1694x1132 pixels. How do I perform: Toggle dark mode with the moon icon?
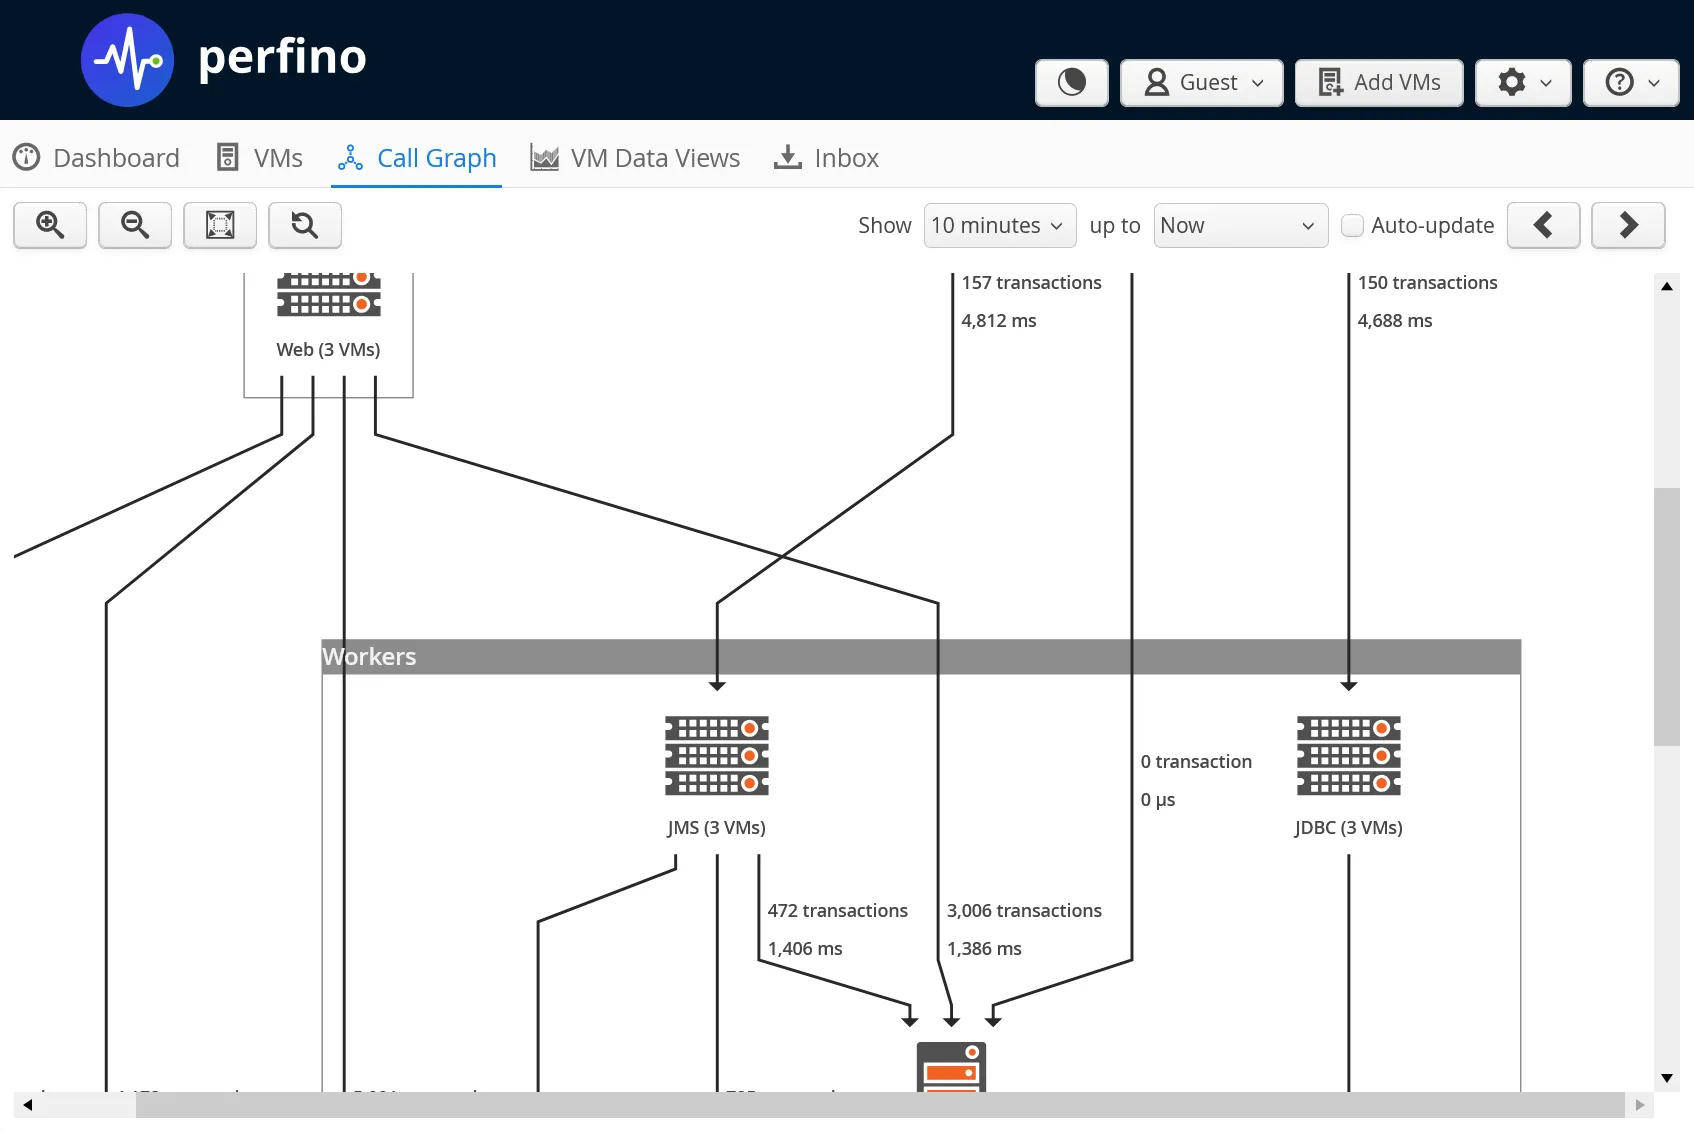[1071, 82]
